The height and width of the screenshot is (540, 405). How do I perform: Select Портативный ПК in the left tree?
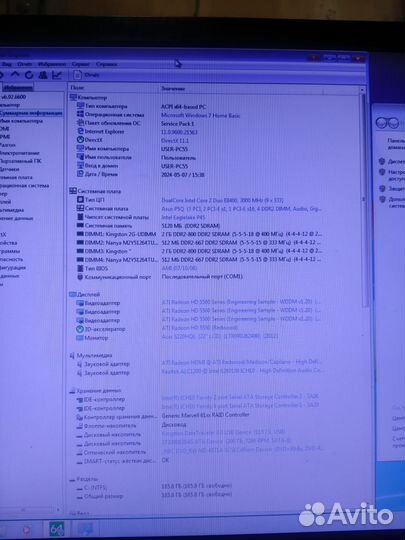tap(20, 161)
